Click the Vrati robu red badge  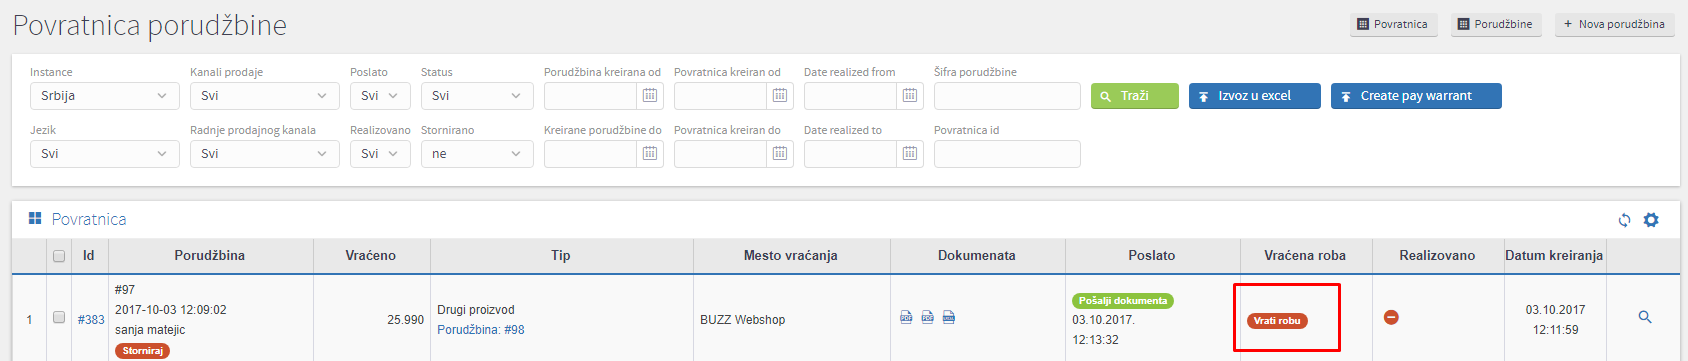coord(1277,321)
